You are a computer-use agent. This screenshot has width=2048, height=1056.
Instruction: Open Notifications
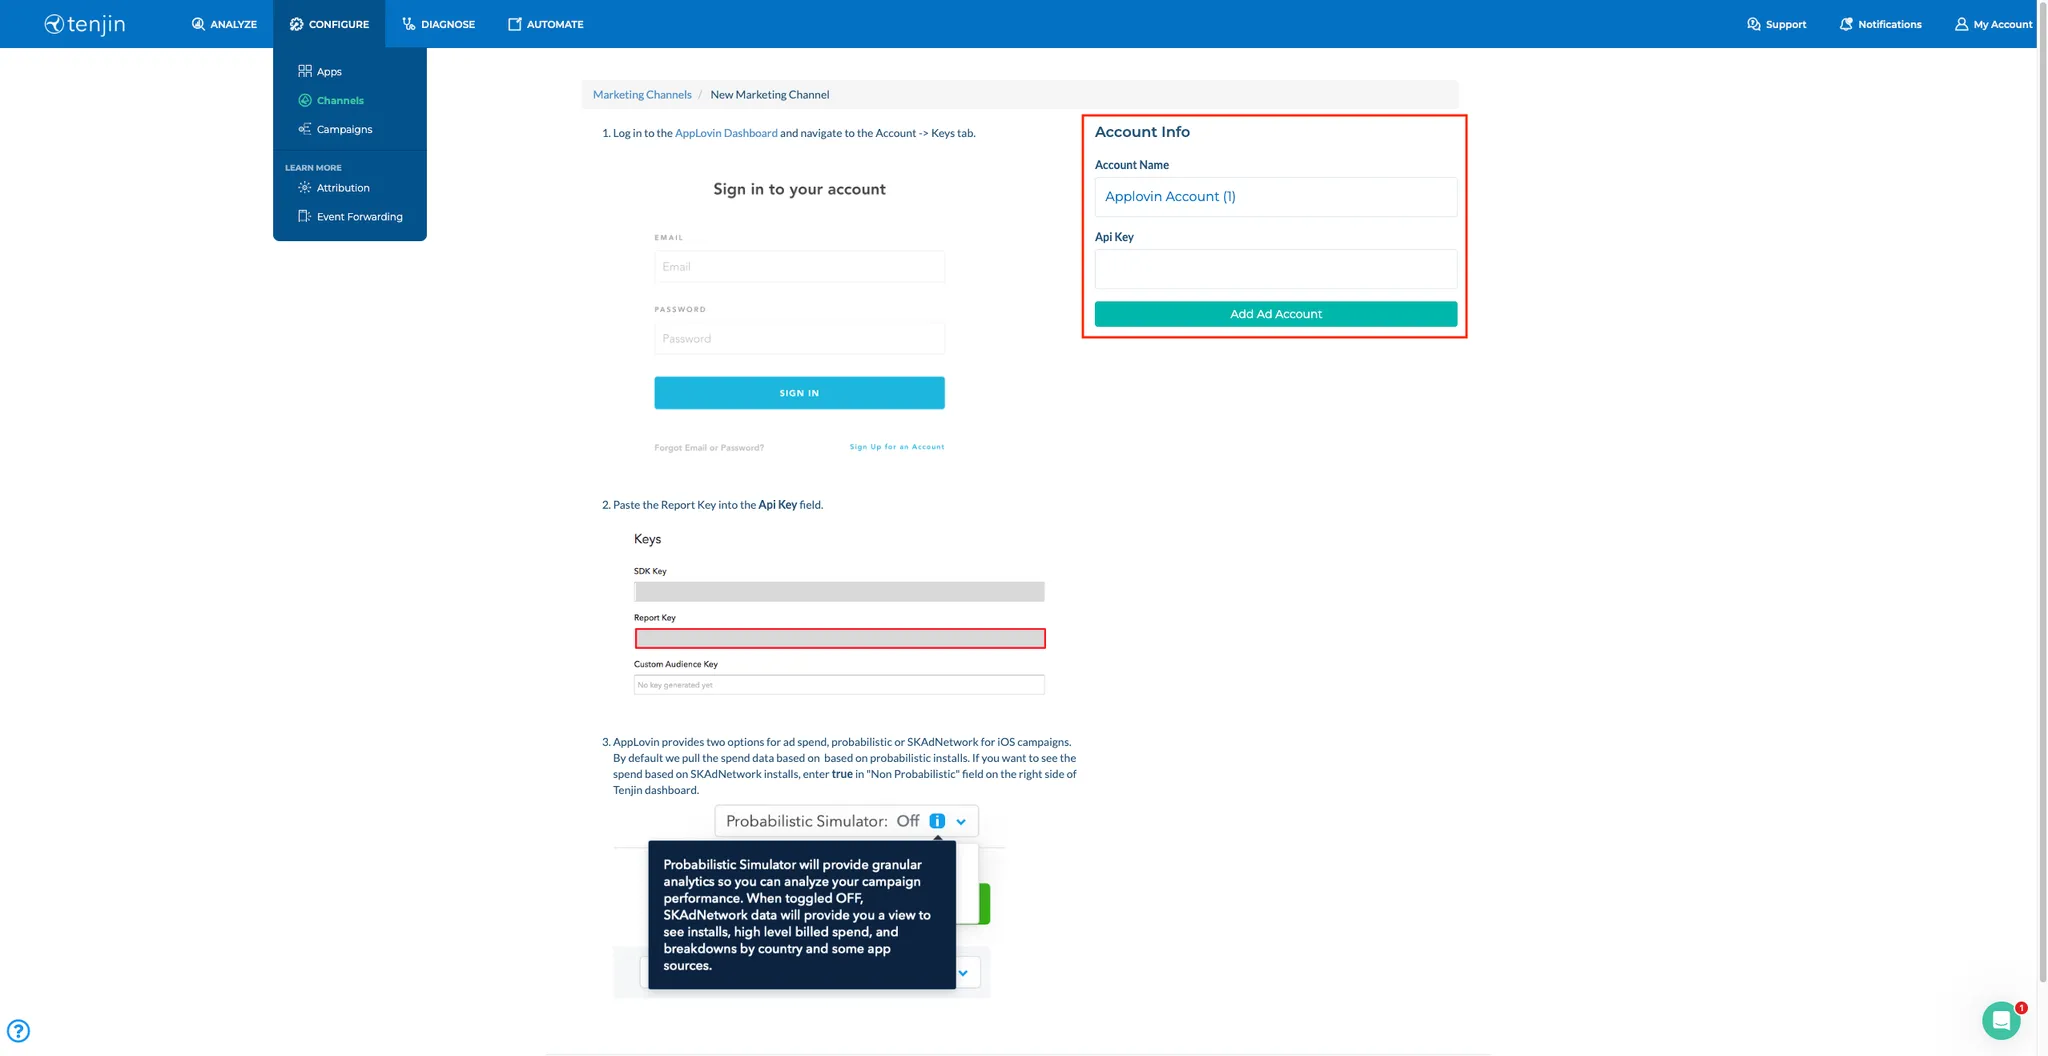[x=1880, y=24]
